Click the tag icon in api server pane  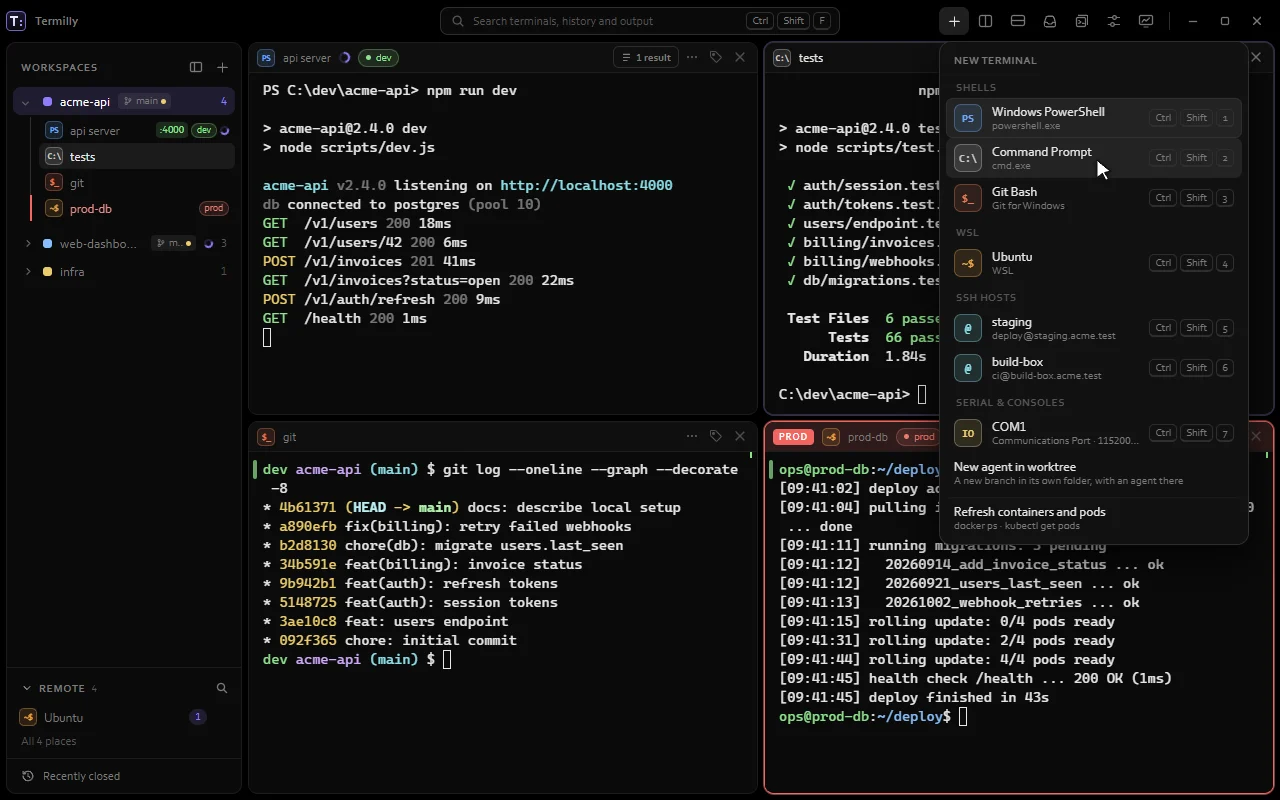point(716,58)
